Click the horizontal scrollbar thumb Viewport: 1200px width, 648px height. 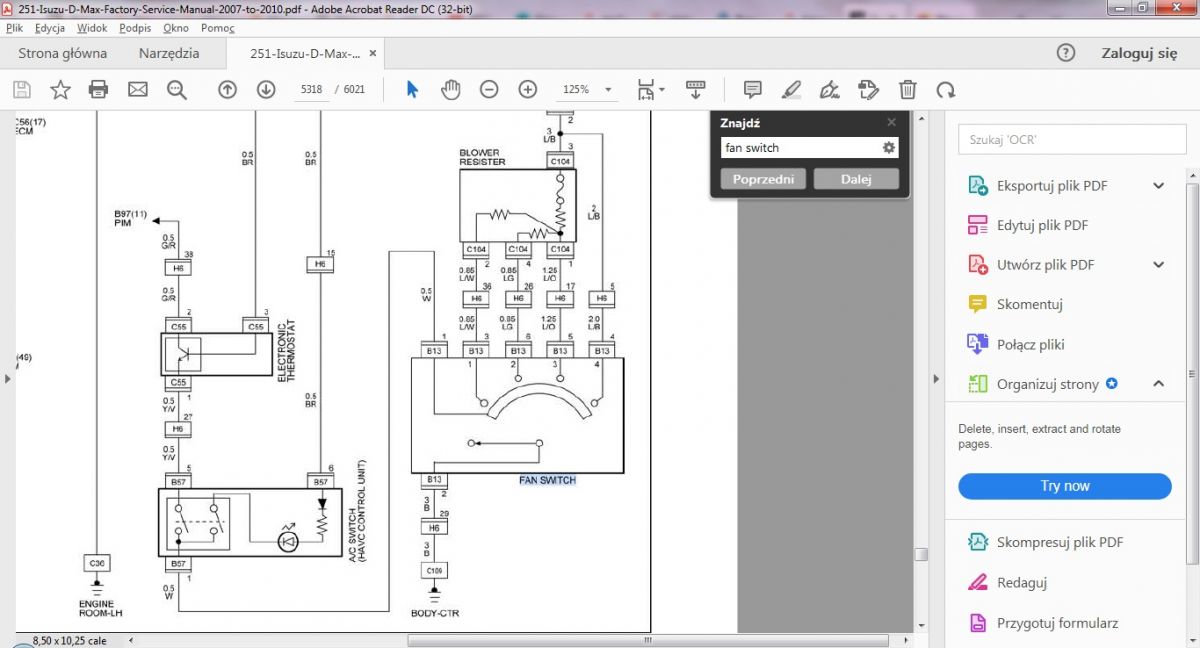[x=648, y=639]
